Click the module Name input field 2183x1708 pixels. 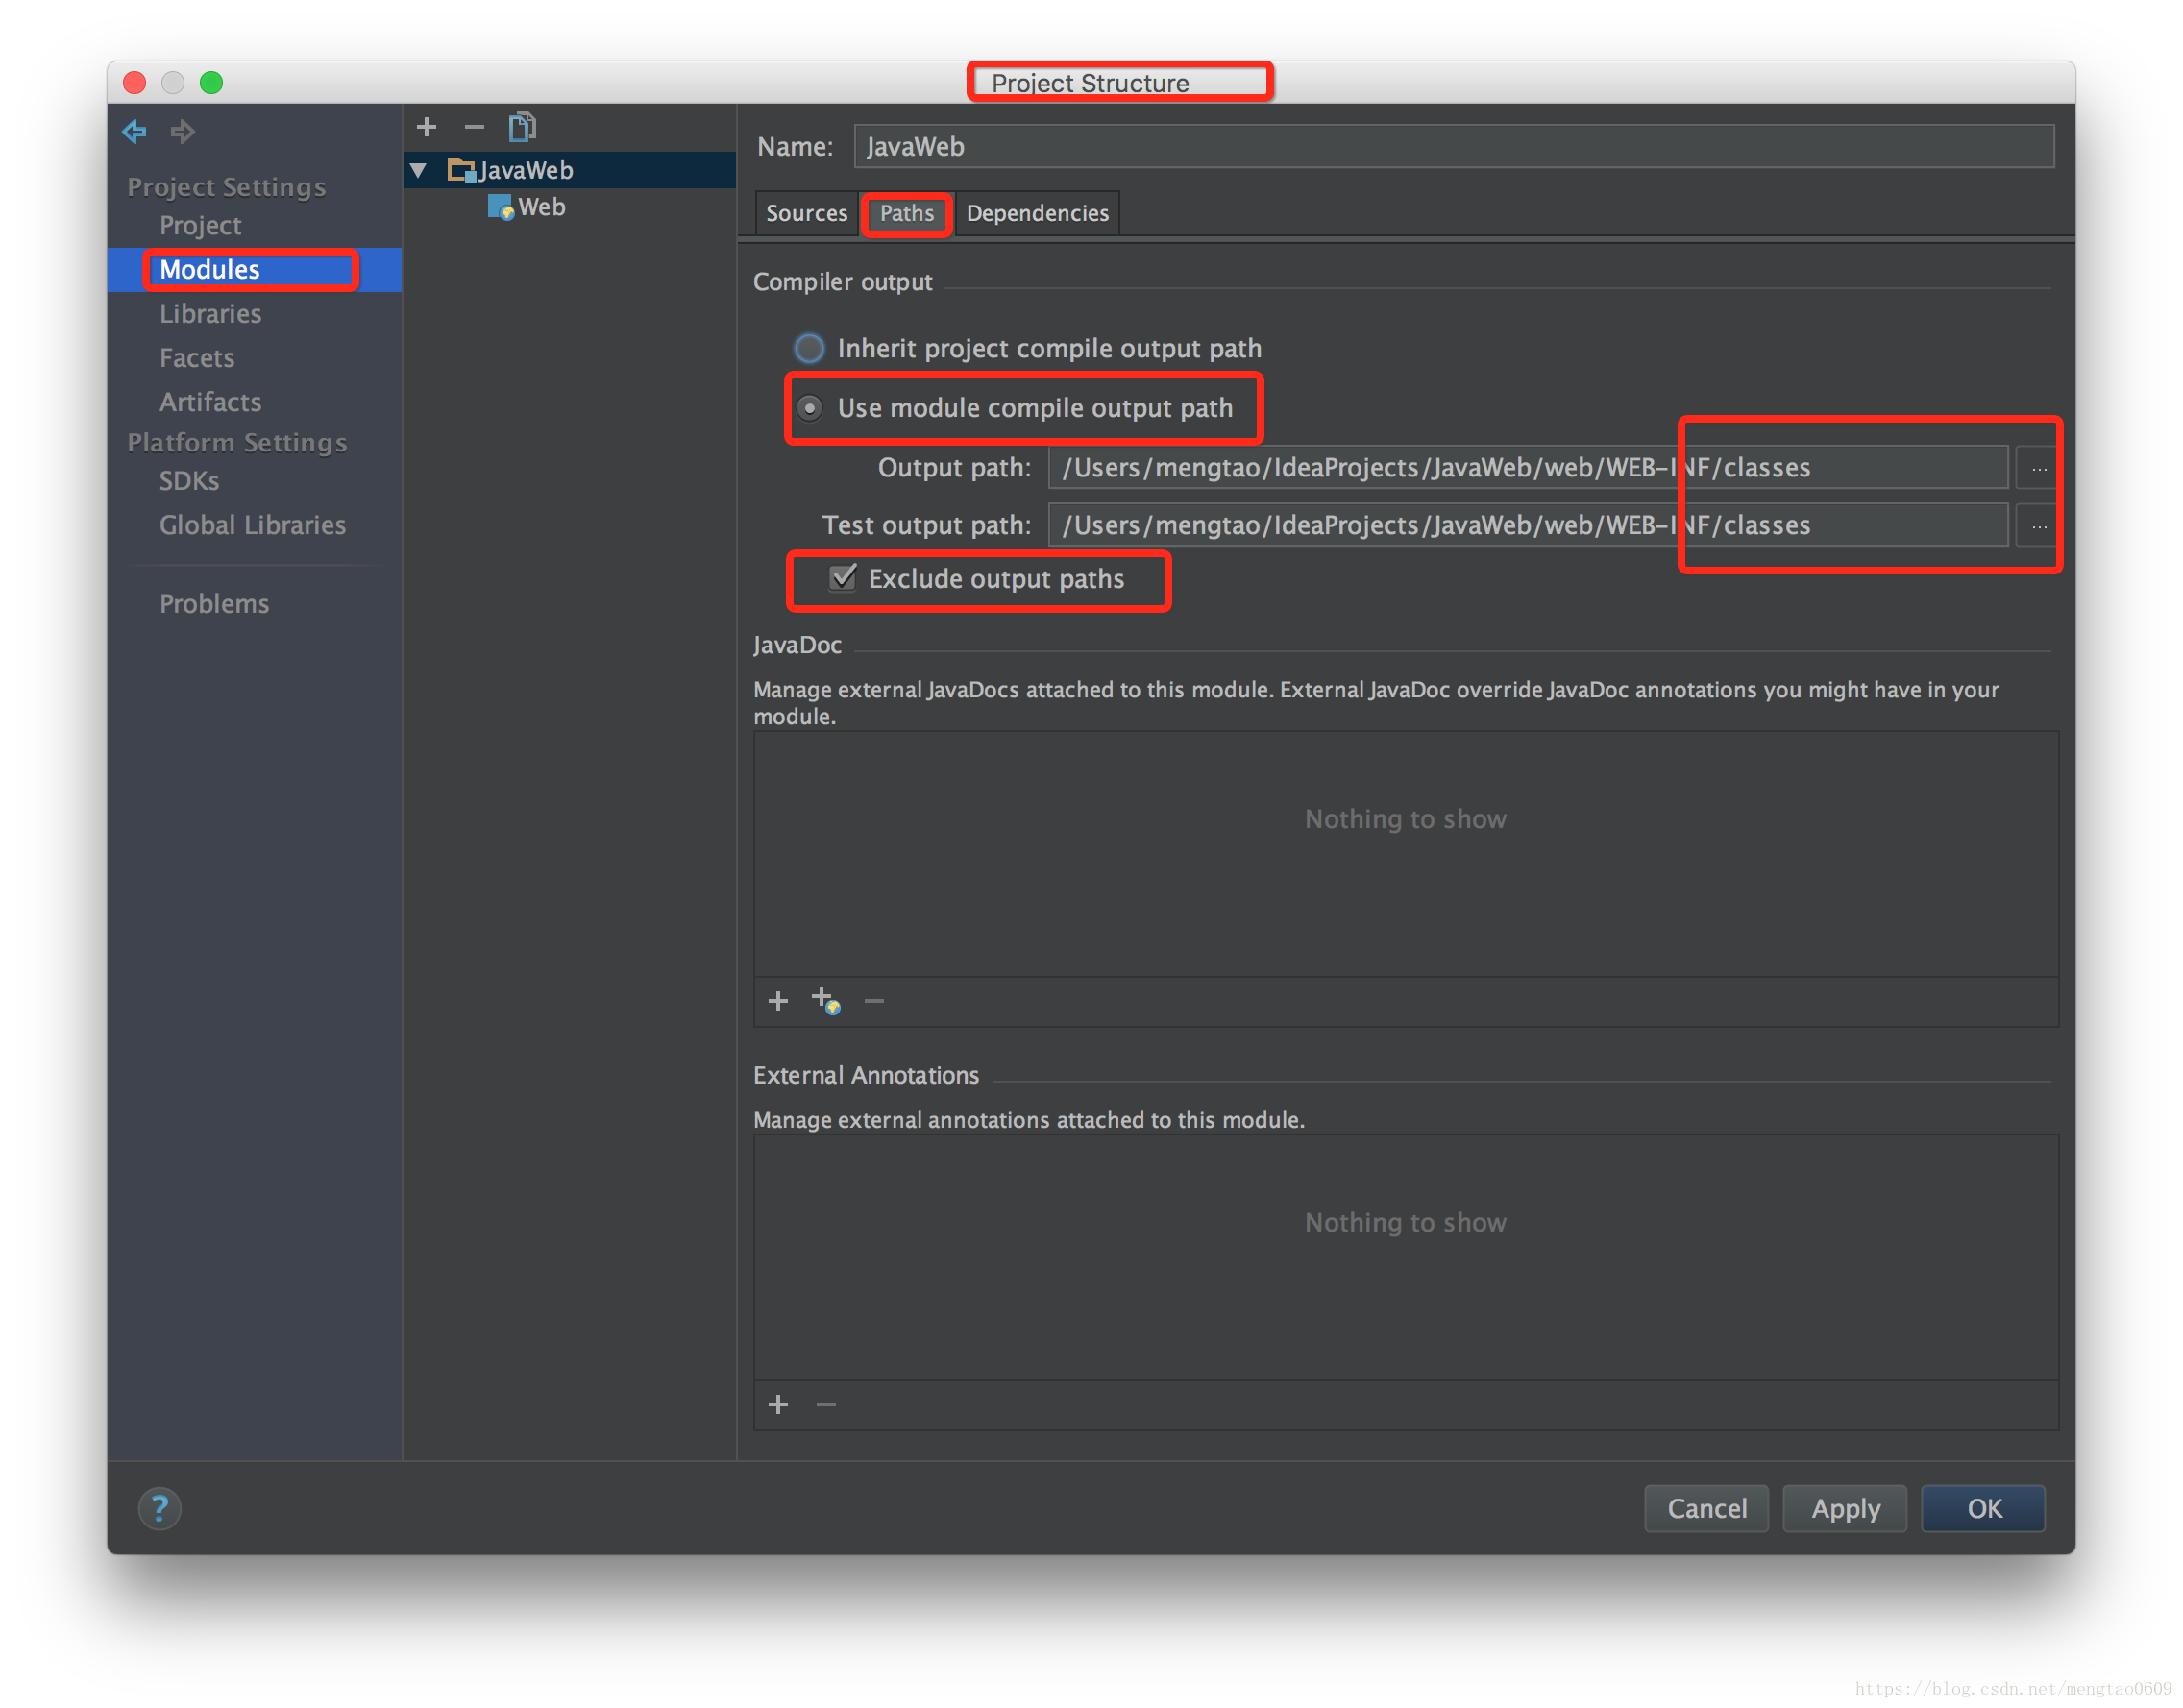click(1454, 147)
